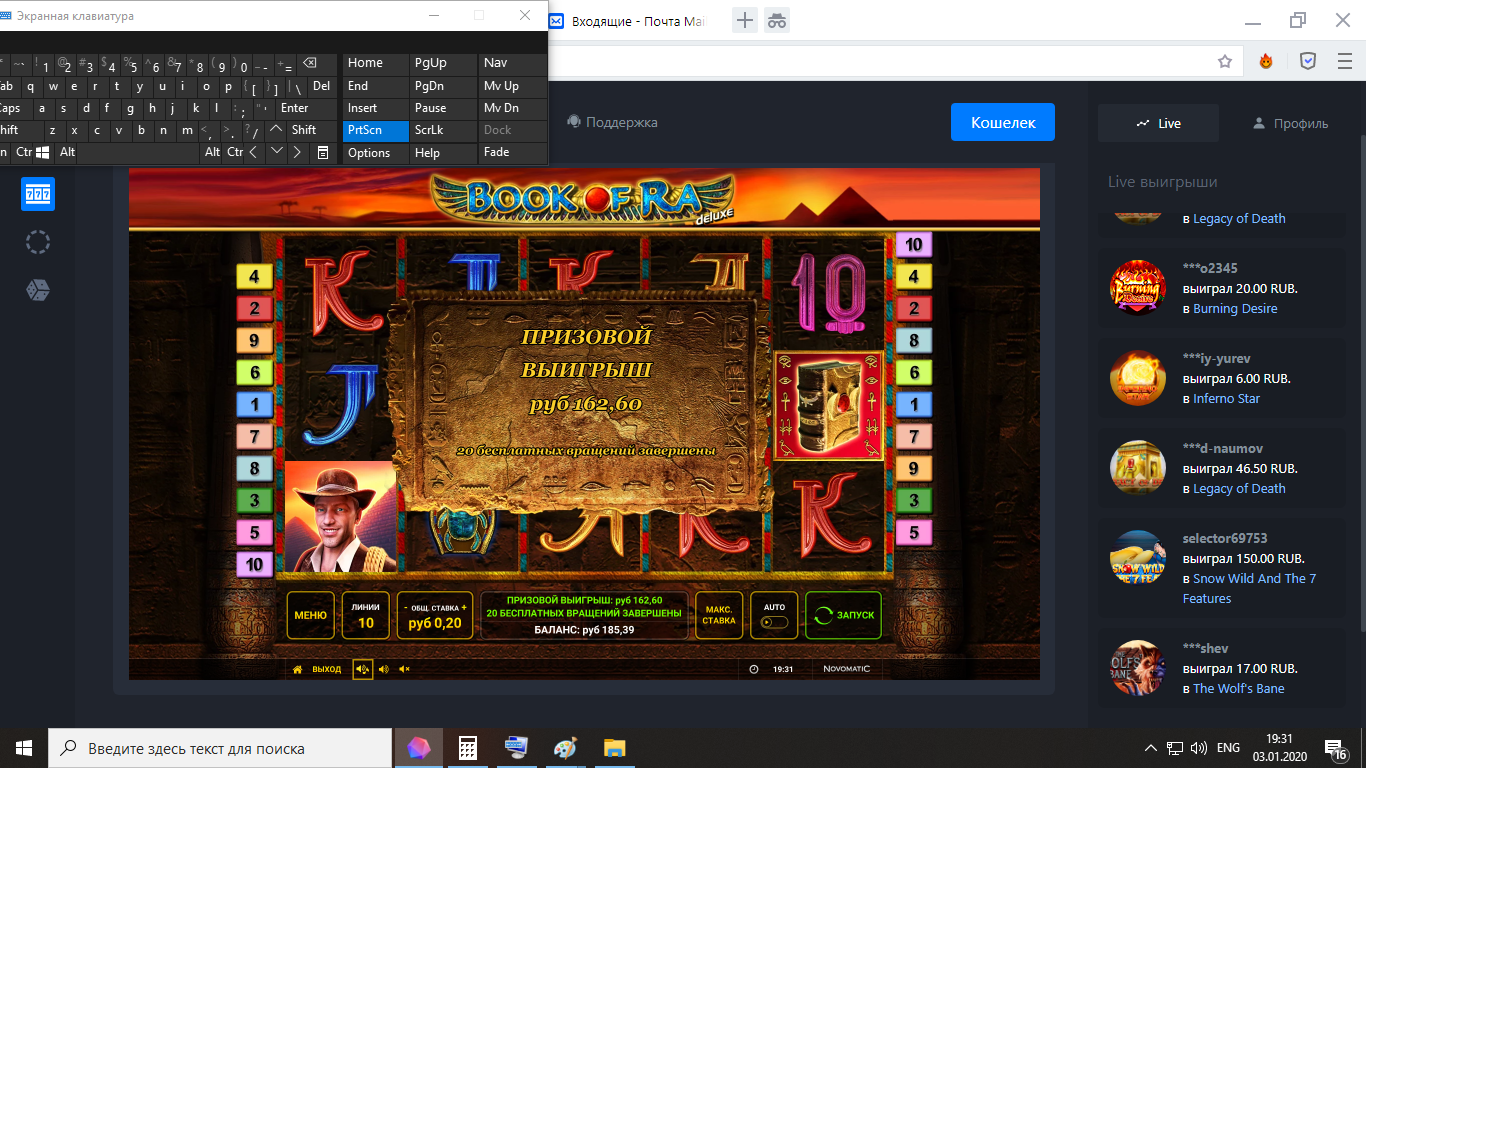
Task: Open the Кошелек wallet
Action: [1003, 122]
